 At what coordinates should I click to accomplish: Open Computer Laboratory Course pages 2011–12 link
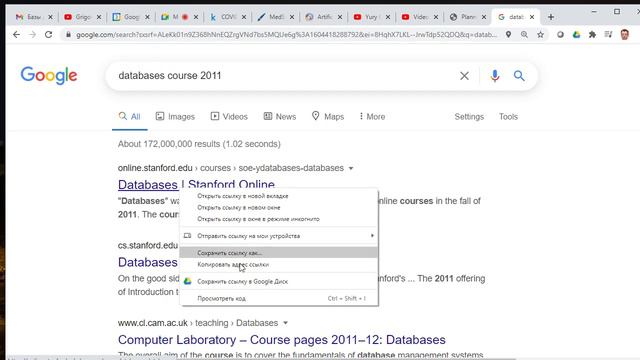point(282,340)
